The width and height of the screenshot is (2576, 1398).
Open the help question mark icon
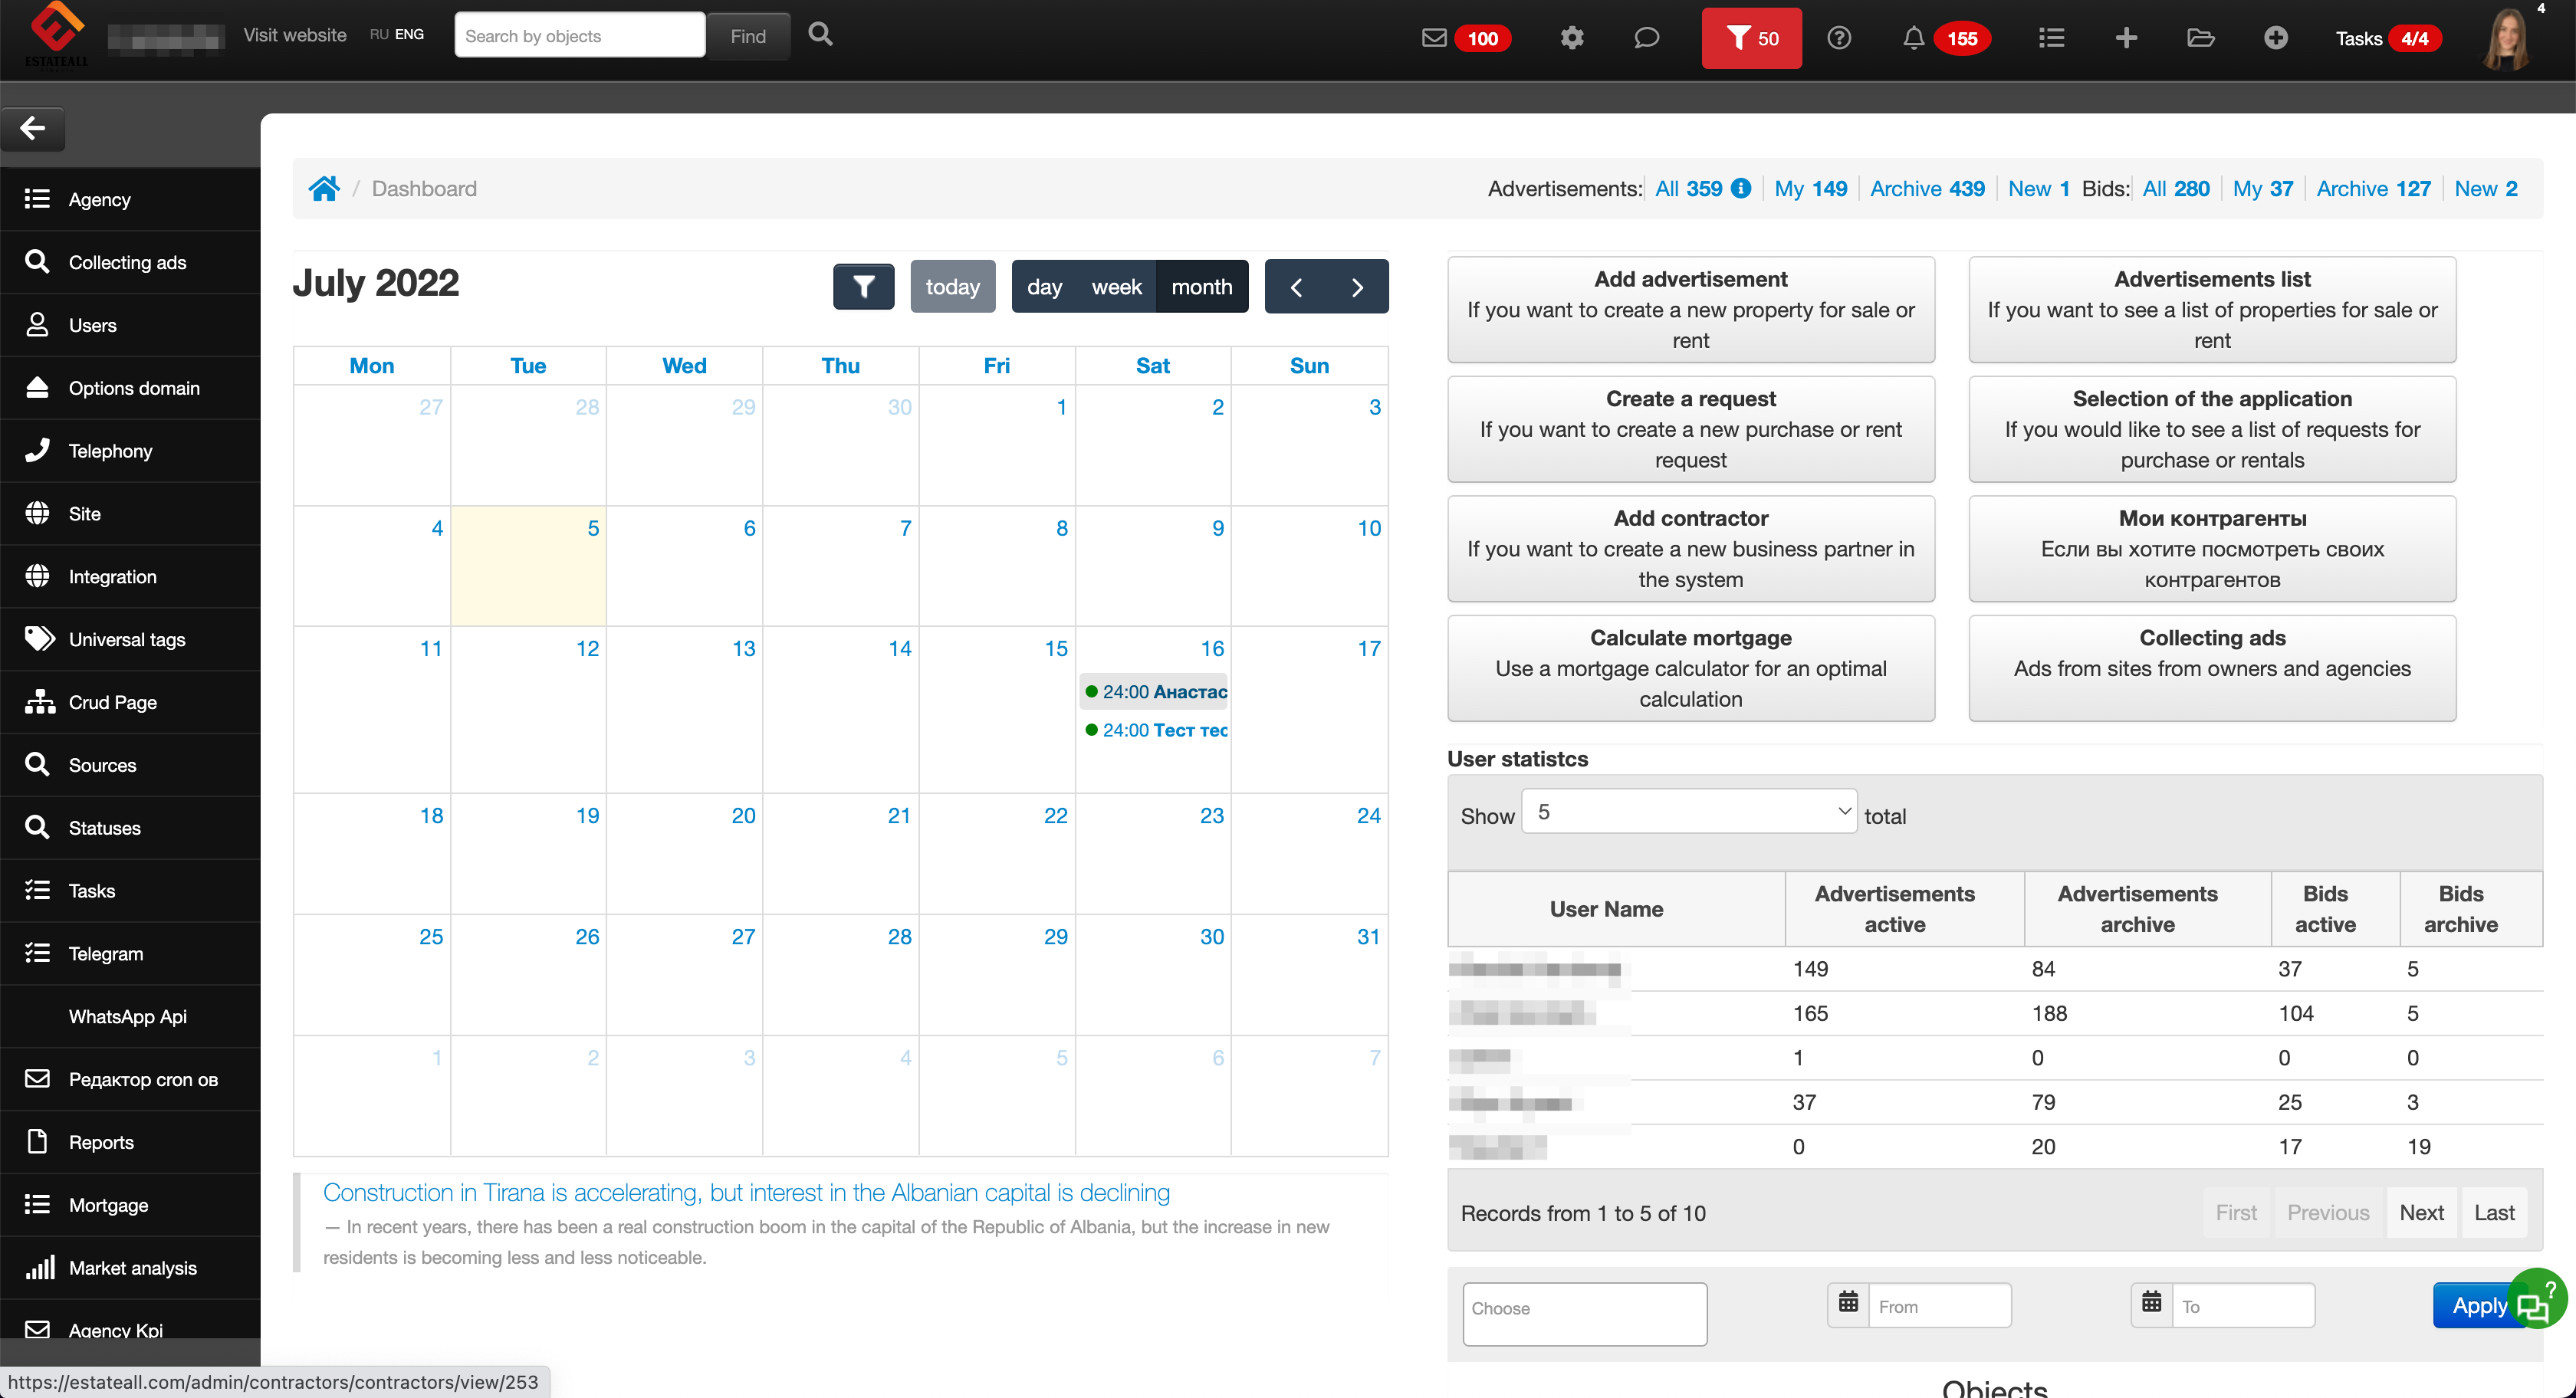point(1838,38)
